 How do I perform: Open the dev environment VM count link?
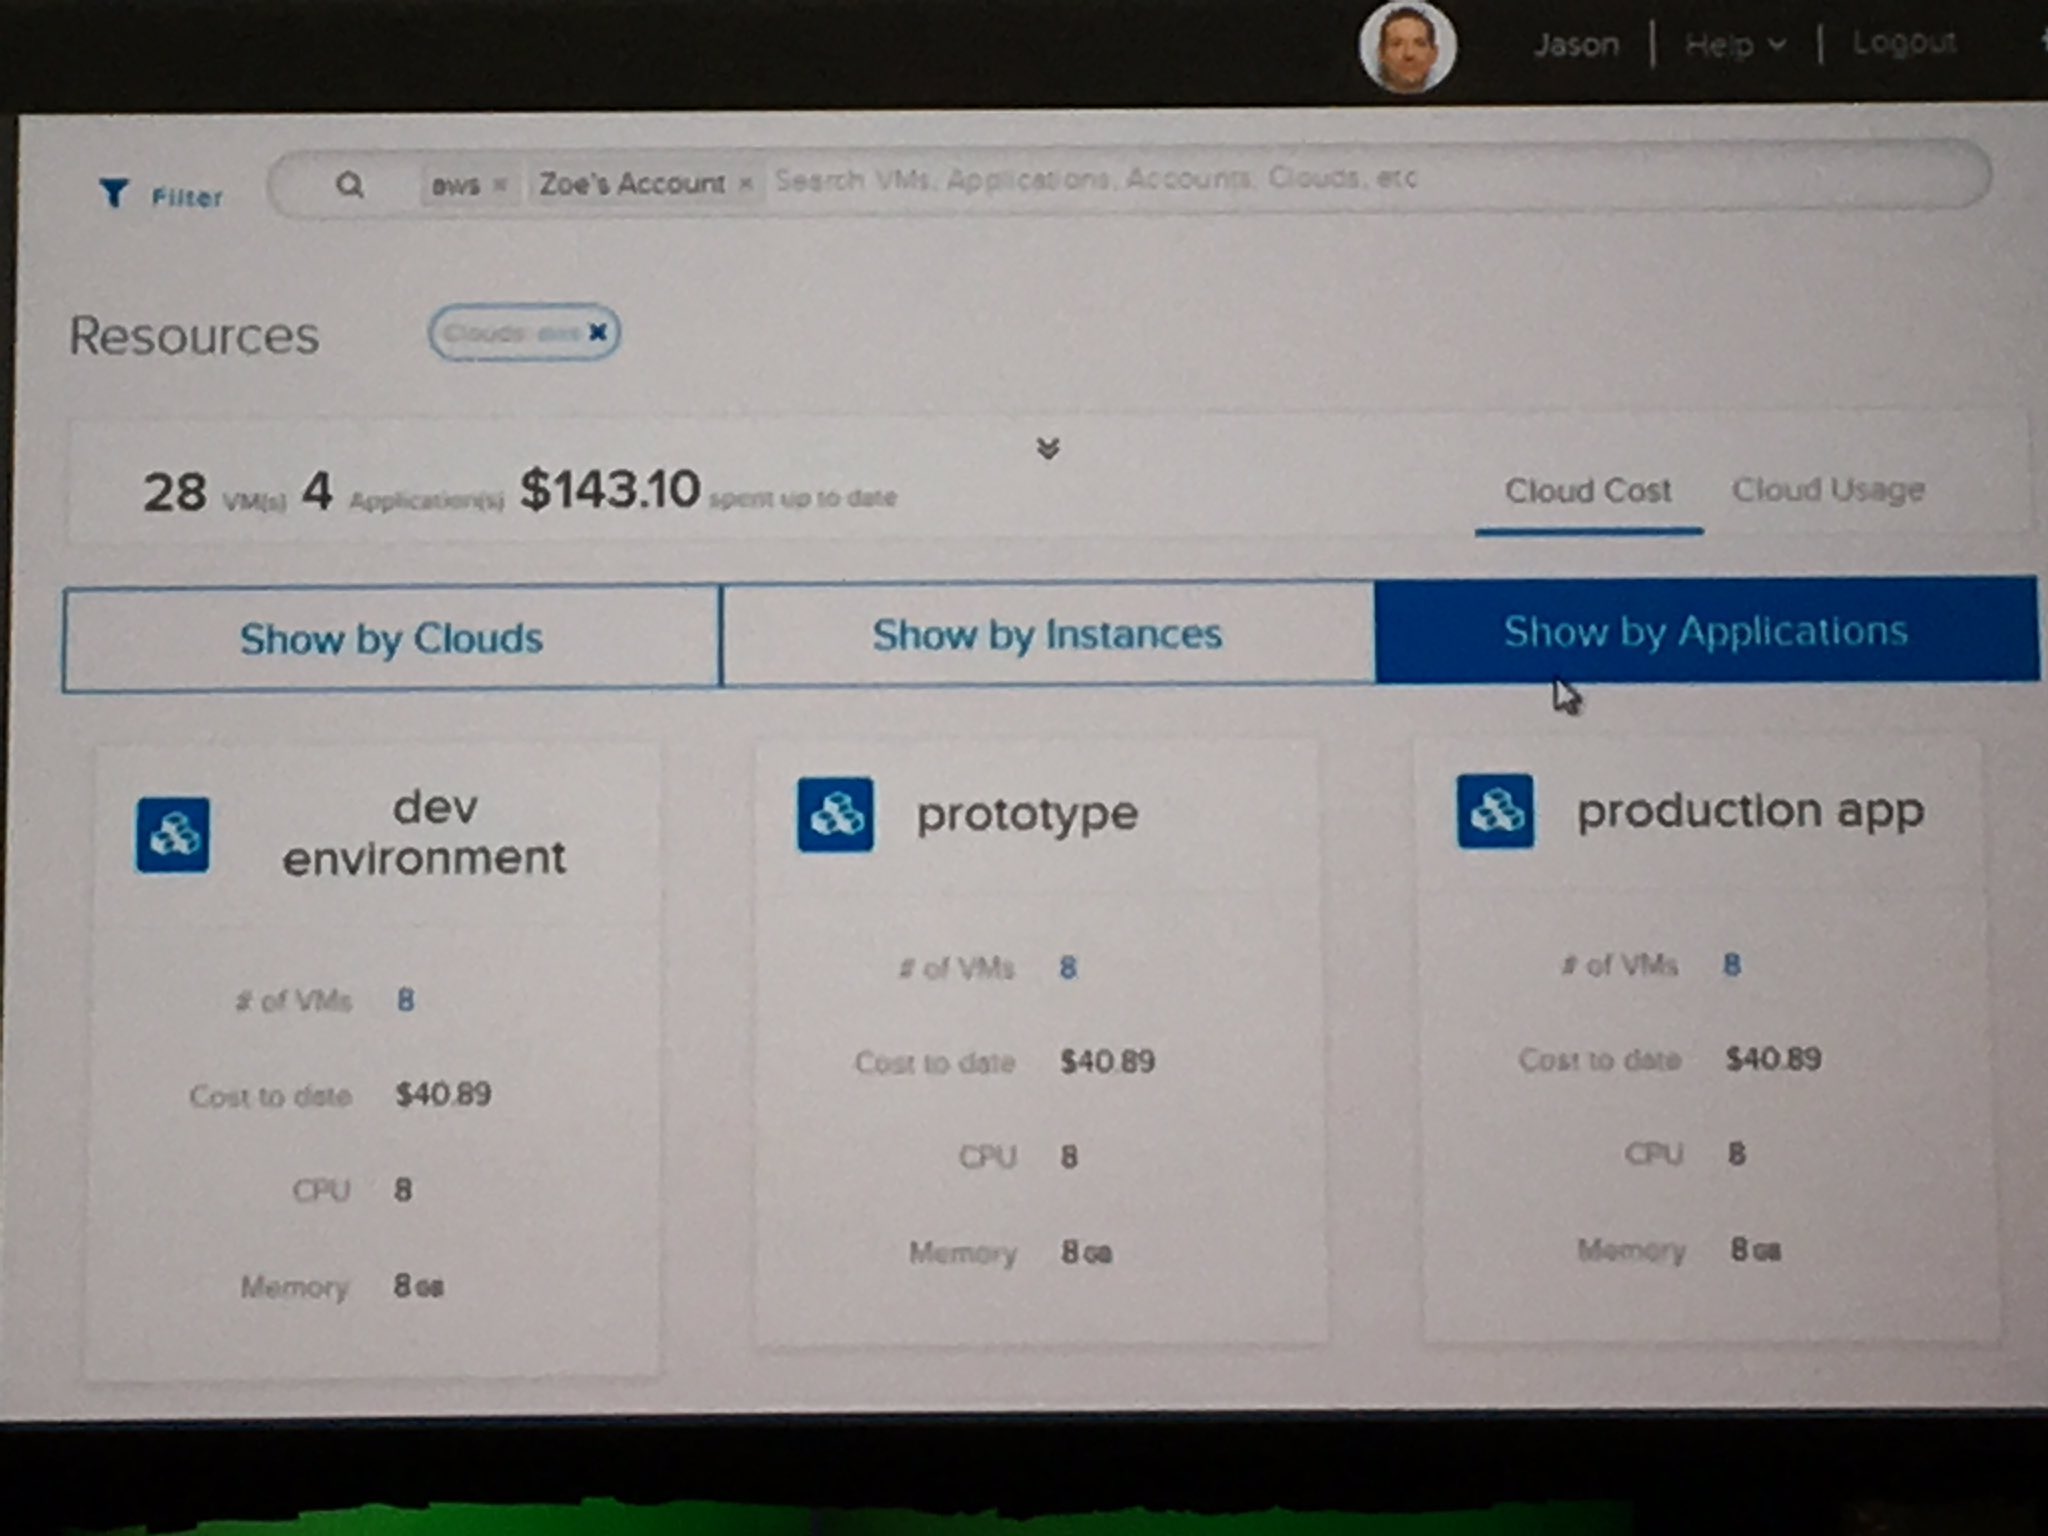point(405,1000)
